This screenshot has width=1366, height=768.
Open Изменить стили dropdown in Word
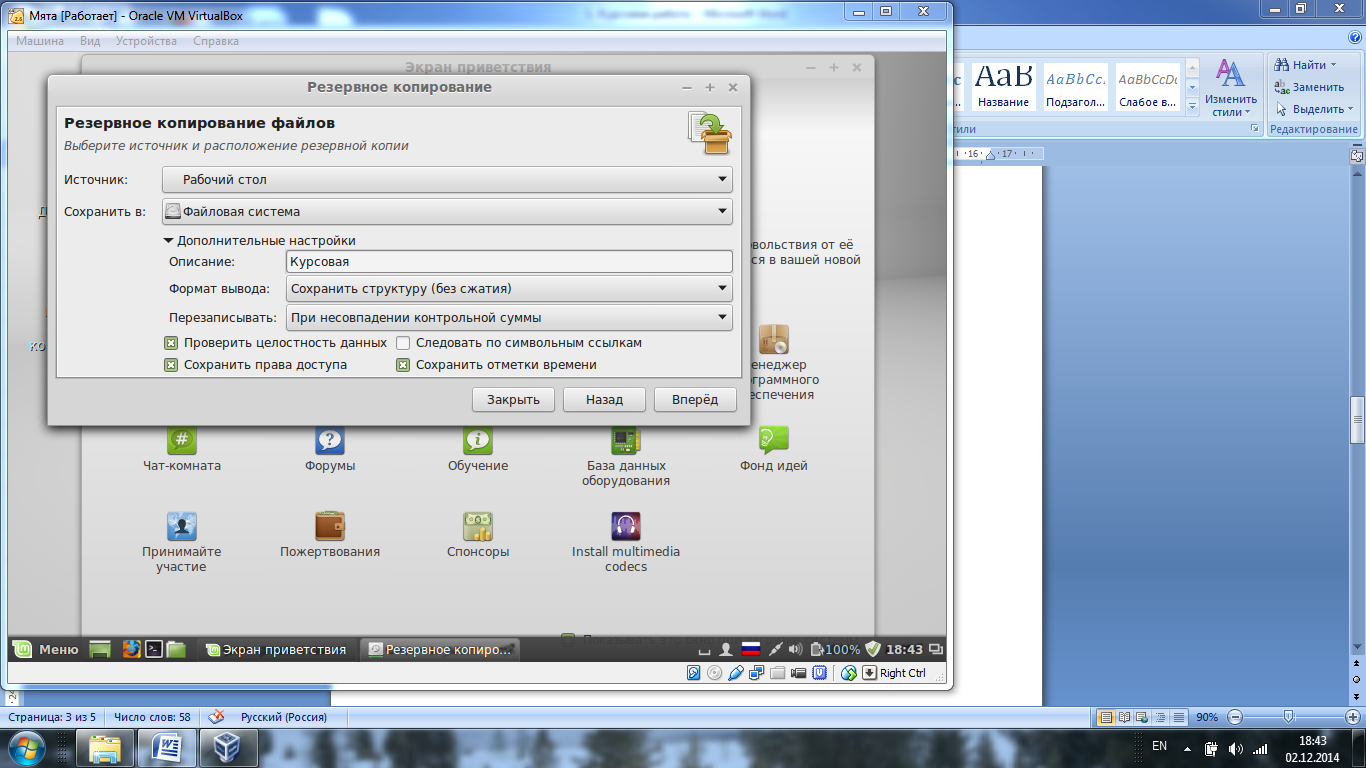(x=1231, y=87)
